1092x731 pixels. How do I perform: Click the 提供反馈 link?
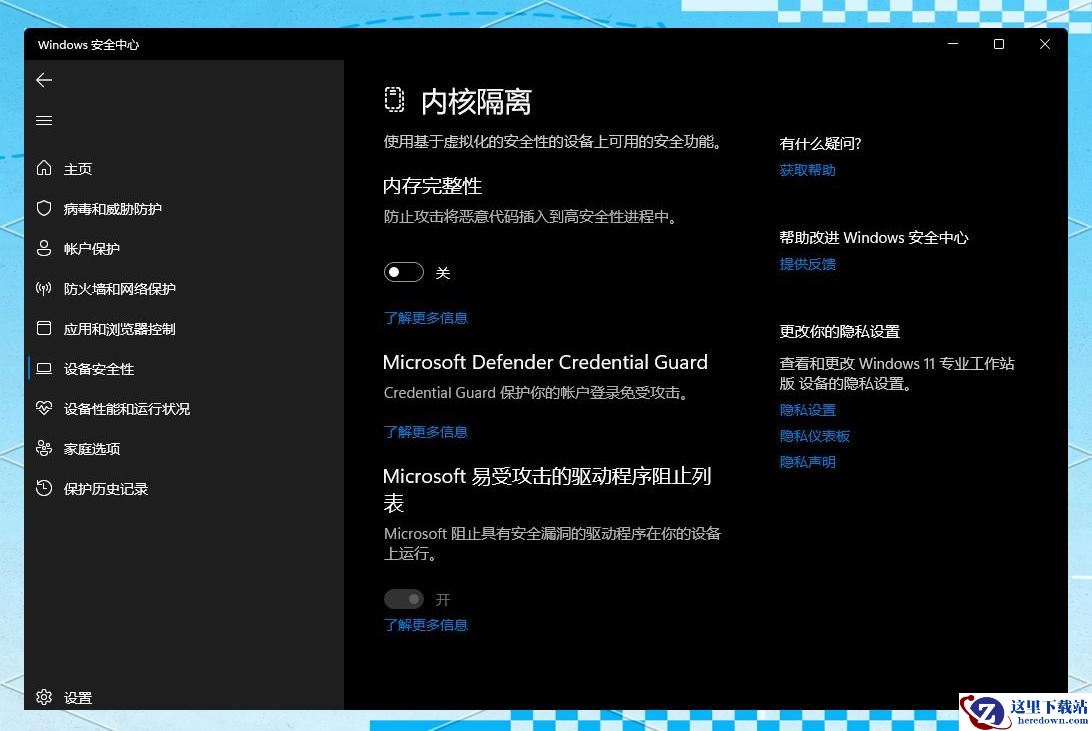(x=807, y=265)
